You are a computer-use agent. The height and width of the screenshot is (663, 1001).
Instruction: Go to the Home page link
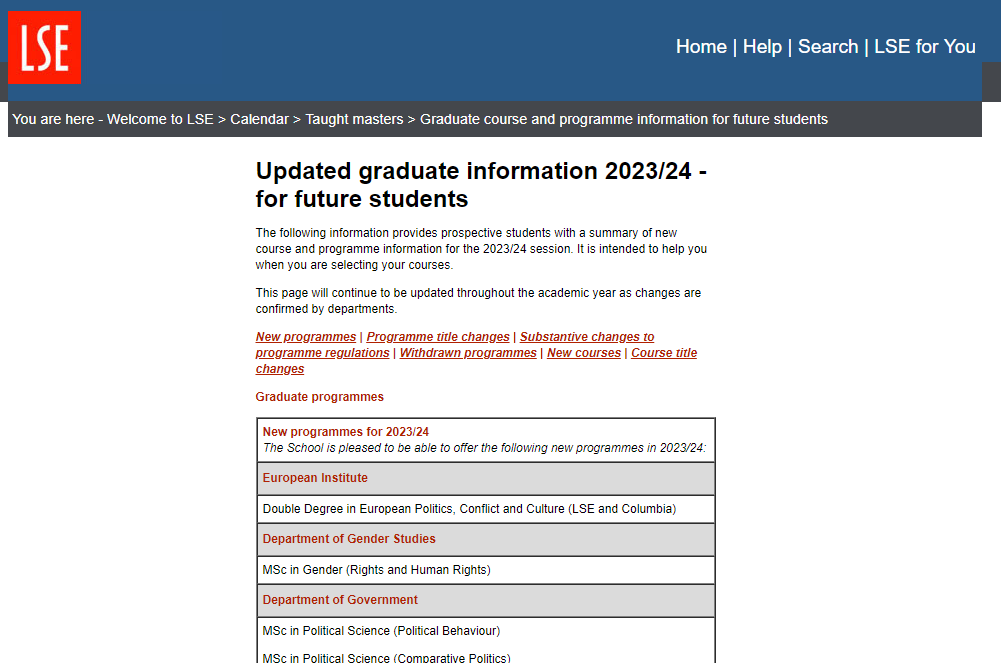tap(701, 47)
